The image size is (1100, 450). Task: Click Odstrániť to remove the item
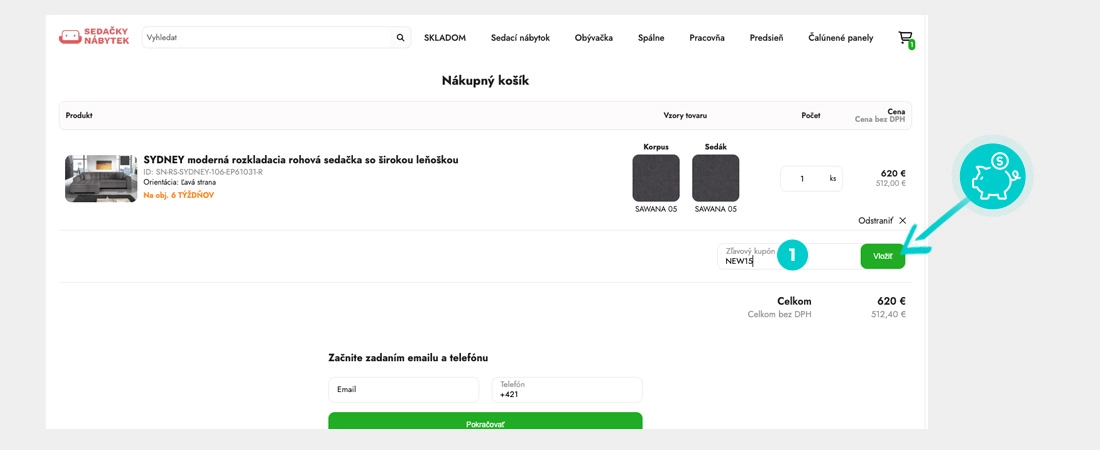[x=875, y=220]
